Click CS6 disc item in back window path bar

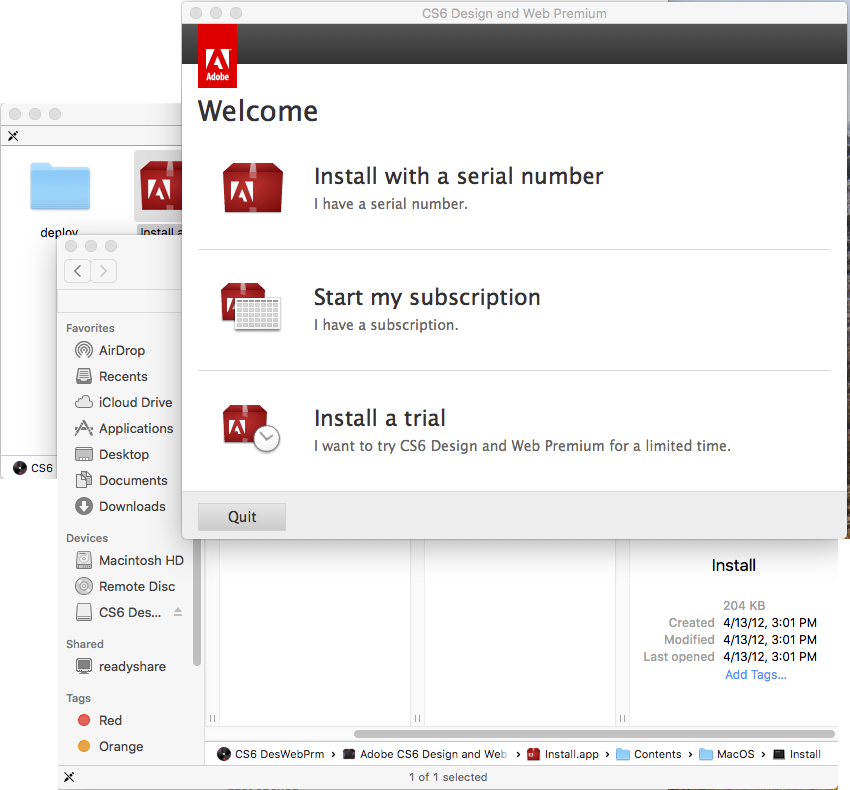(x=33, y=468)
